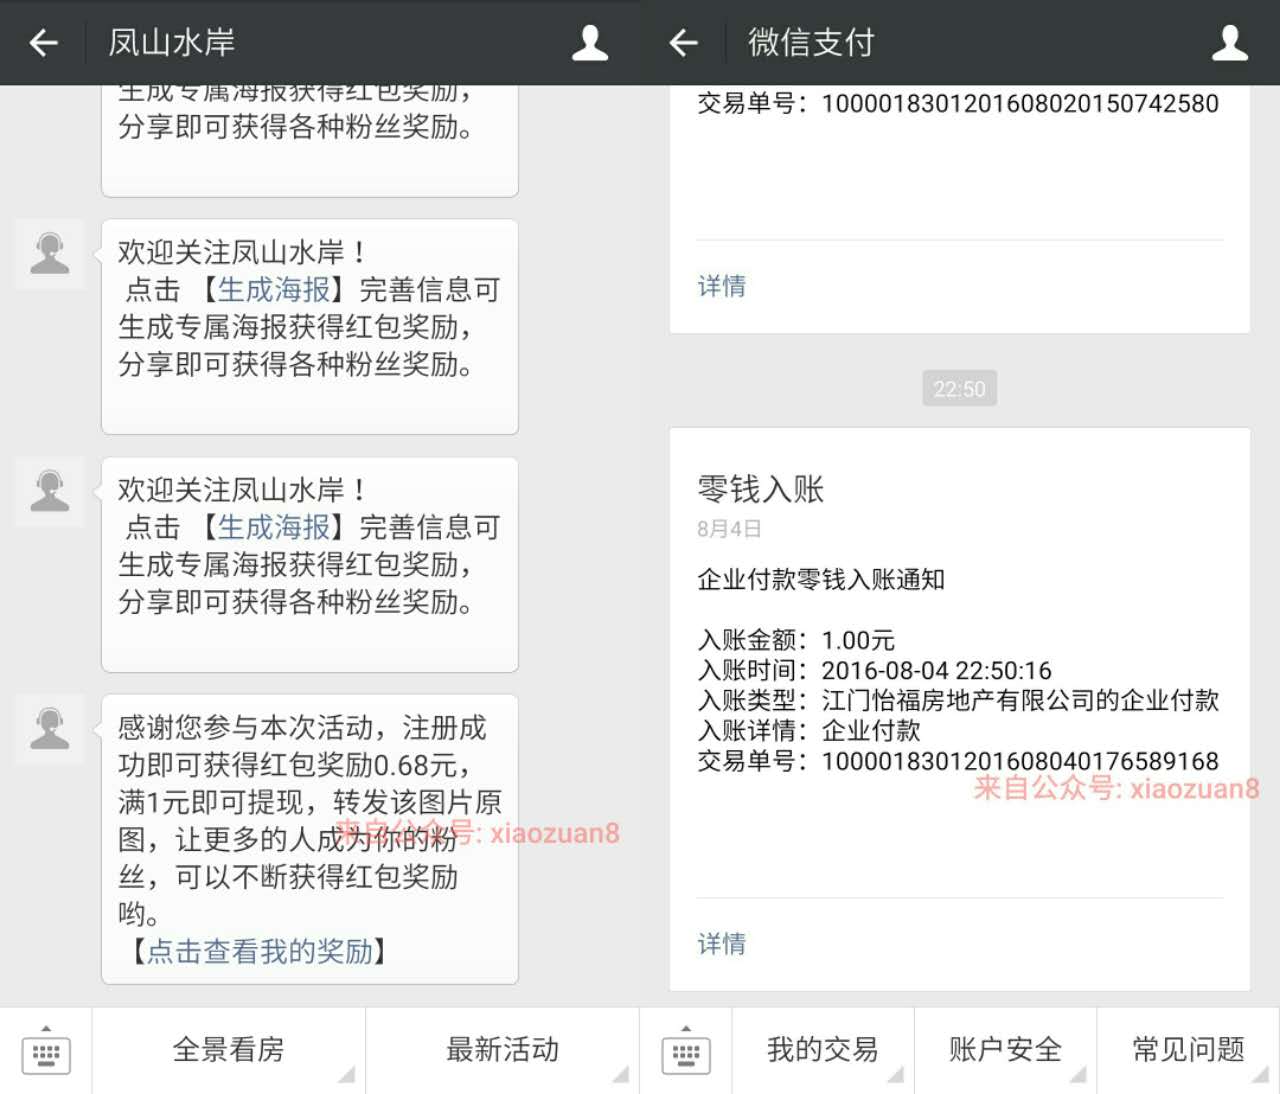Open 凤山水岸 account profile icon
This screenshot has height=1094, width=1280.
pos(589,43)
